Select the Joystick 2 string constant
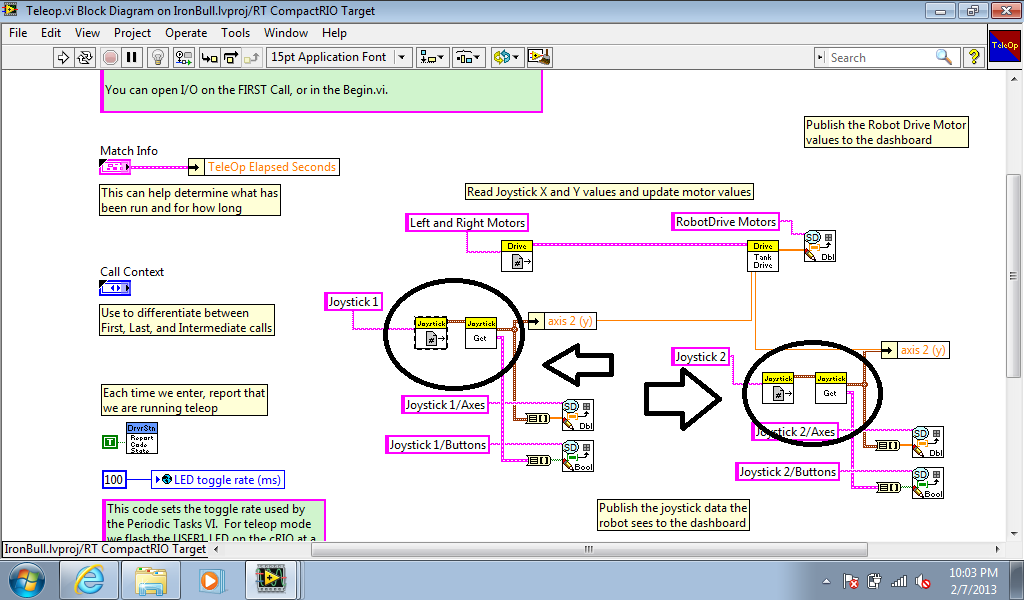 701,356
